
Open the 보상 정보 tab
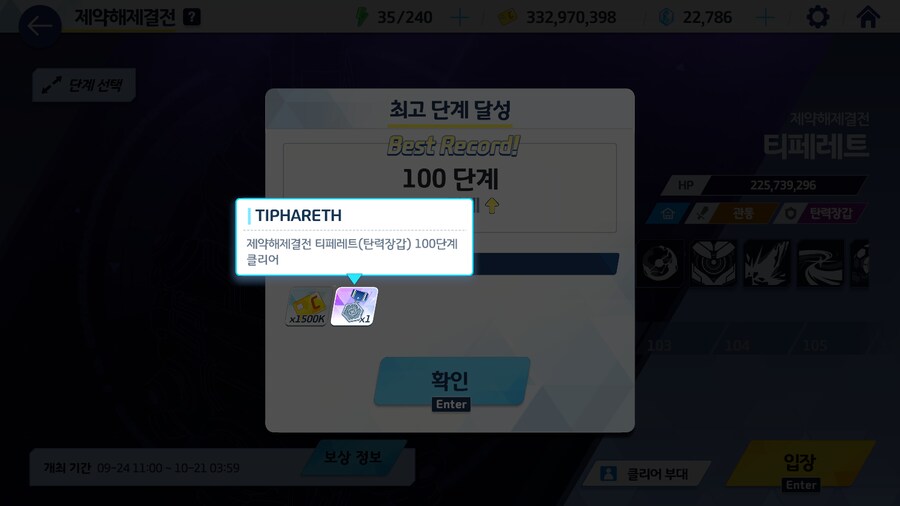click(352, 457)
